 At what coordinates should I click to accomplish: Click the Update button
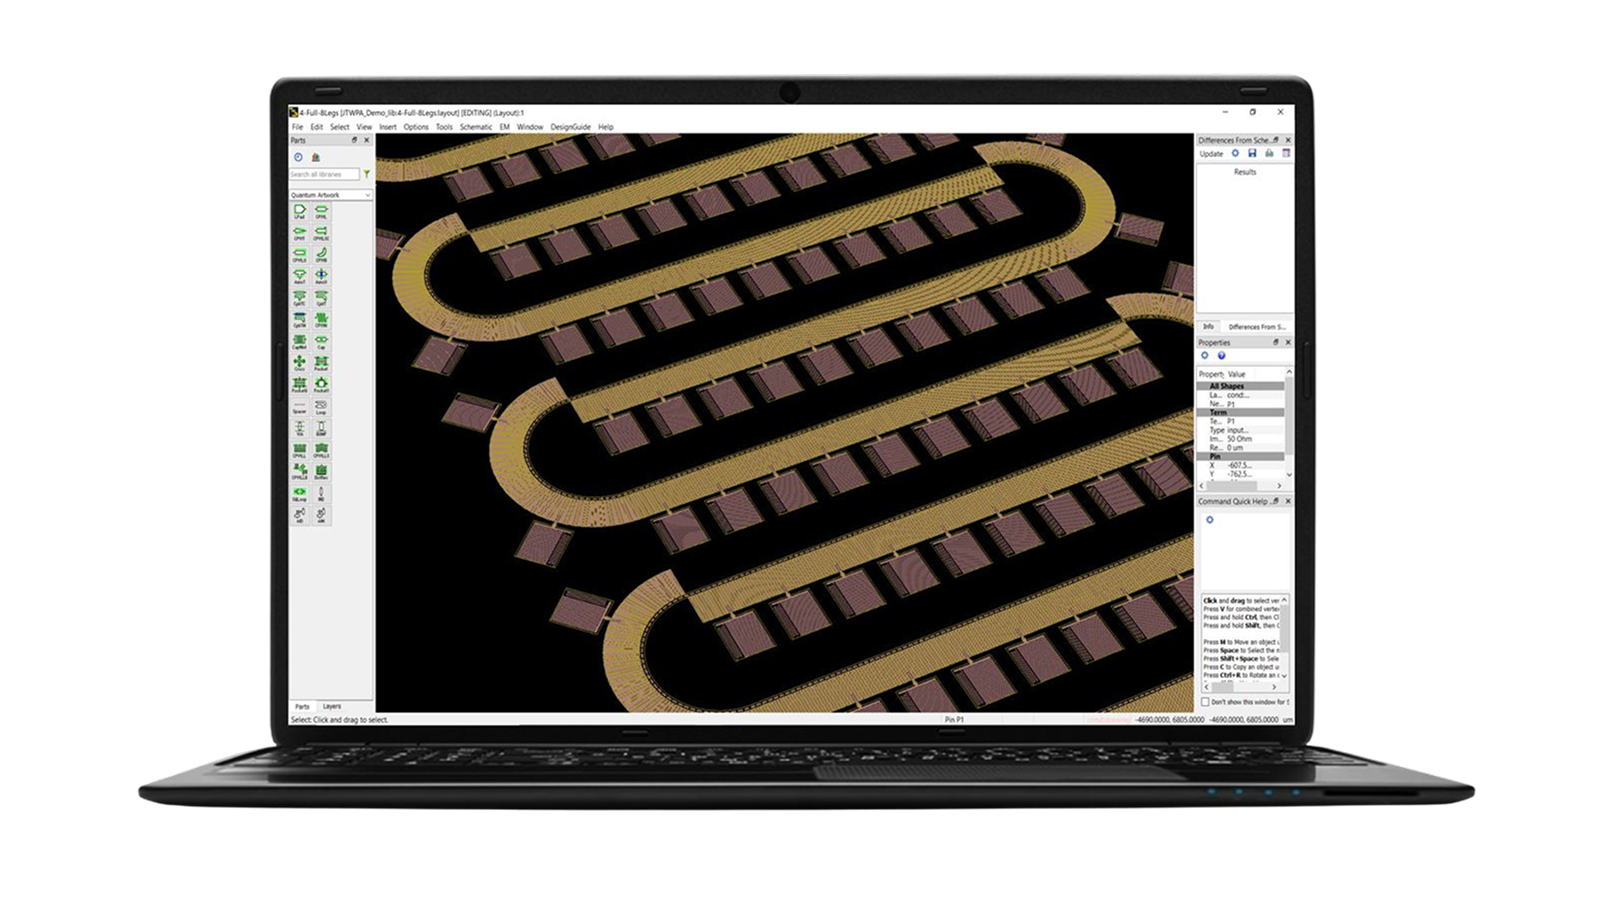[x=1211, y=154]
